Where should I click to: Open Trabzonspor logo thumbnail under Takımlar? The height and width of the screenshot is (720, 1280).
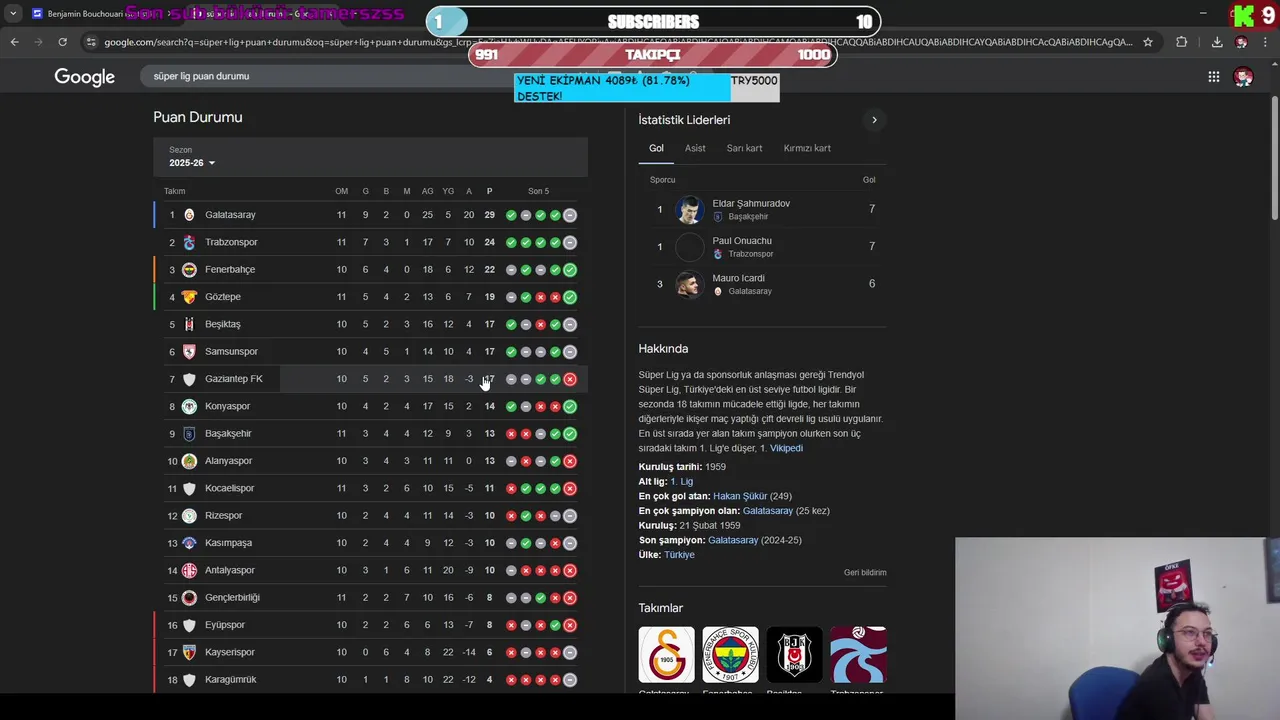pos(858,655)
